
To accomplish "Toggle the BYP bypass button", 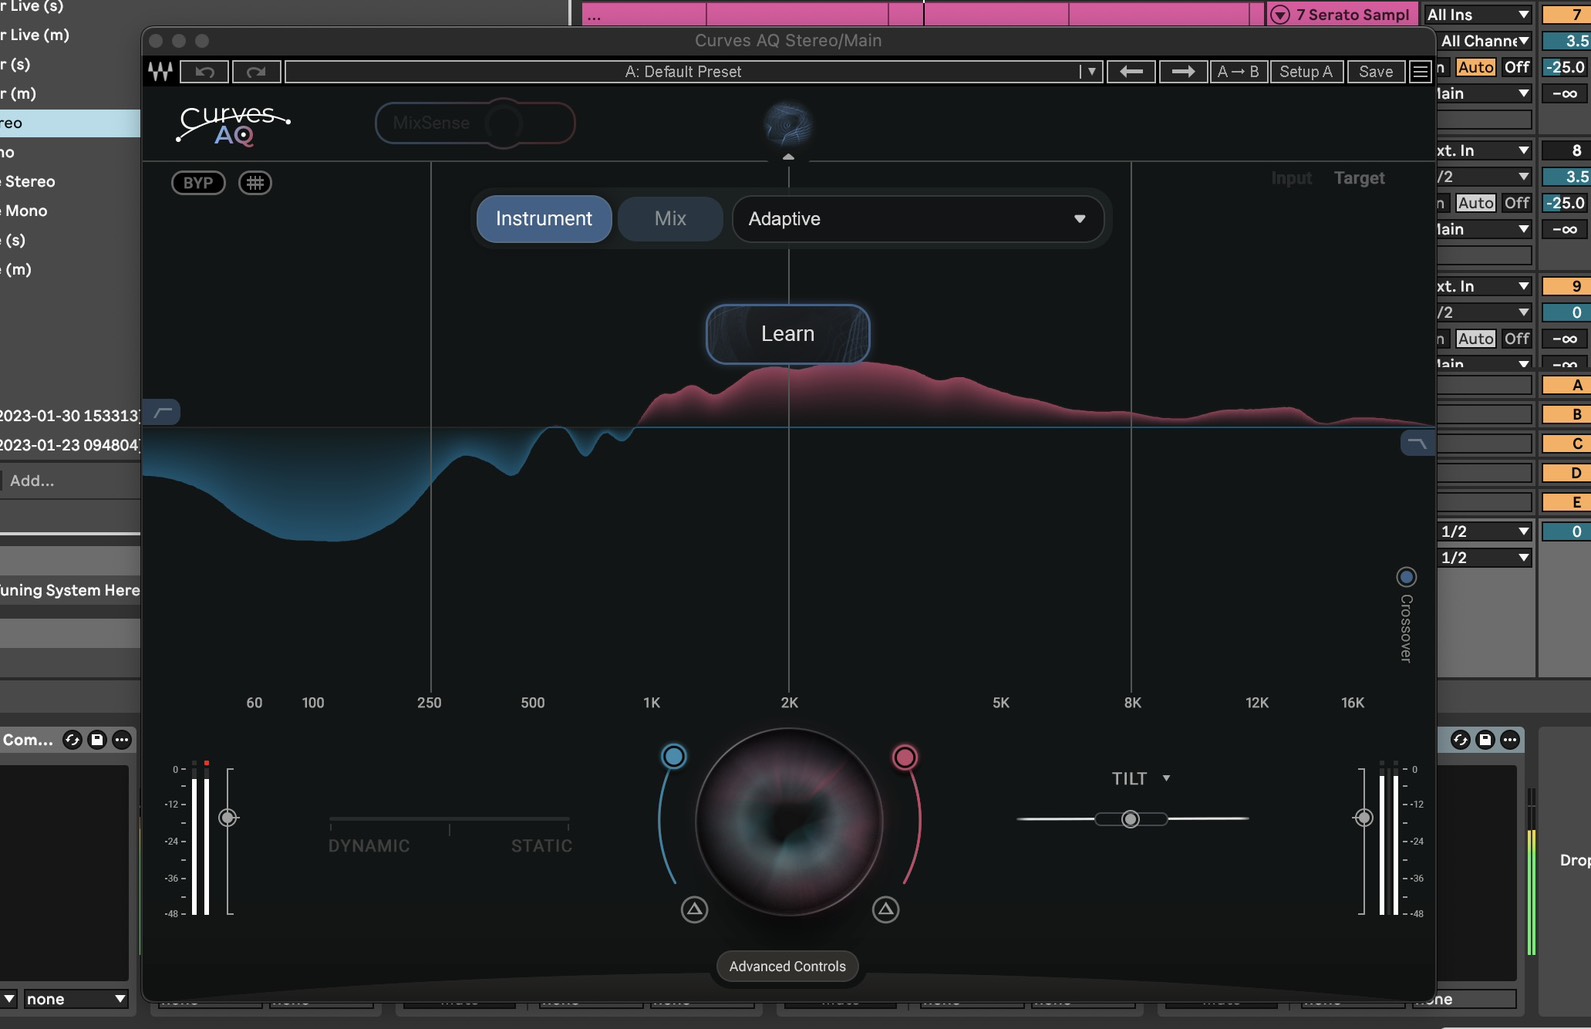I will pyautogui.click(x=198, y=183).
